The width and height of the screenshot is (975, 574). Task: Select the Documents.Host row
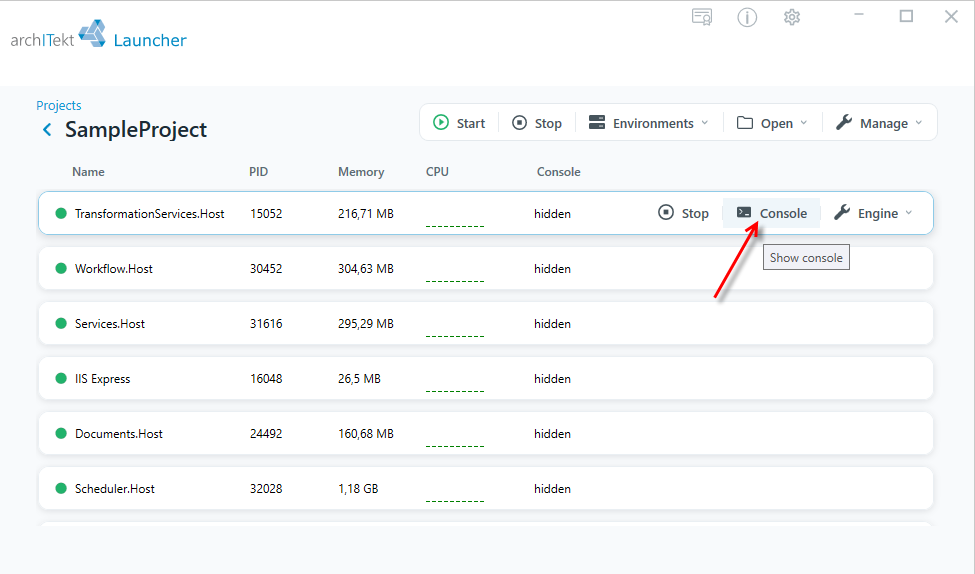point(486,433)
